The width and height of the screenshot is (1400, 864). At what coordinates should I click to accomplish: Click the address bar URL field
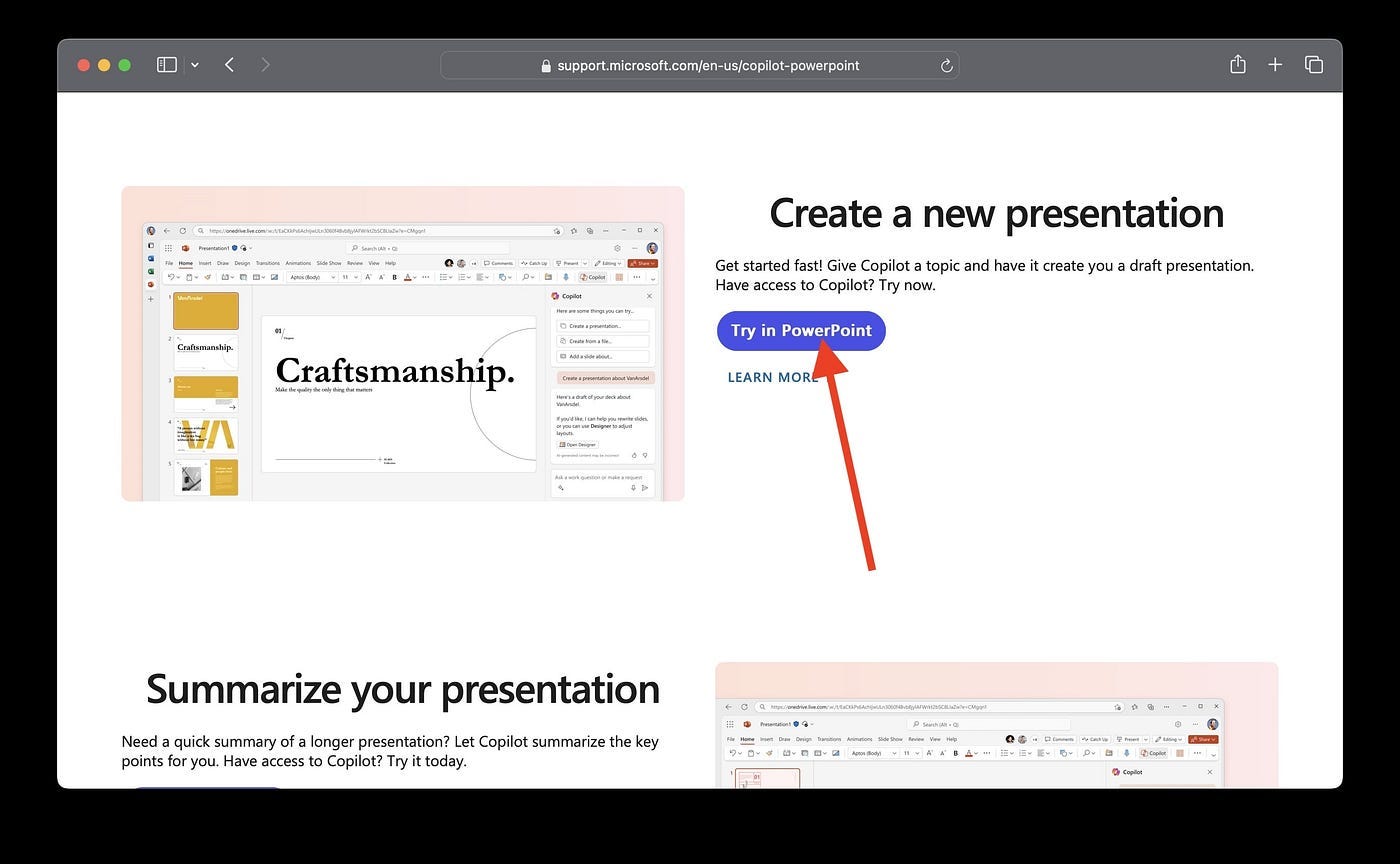tap(700, 65)
